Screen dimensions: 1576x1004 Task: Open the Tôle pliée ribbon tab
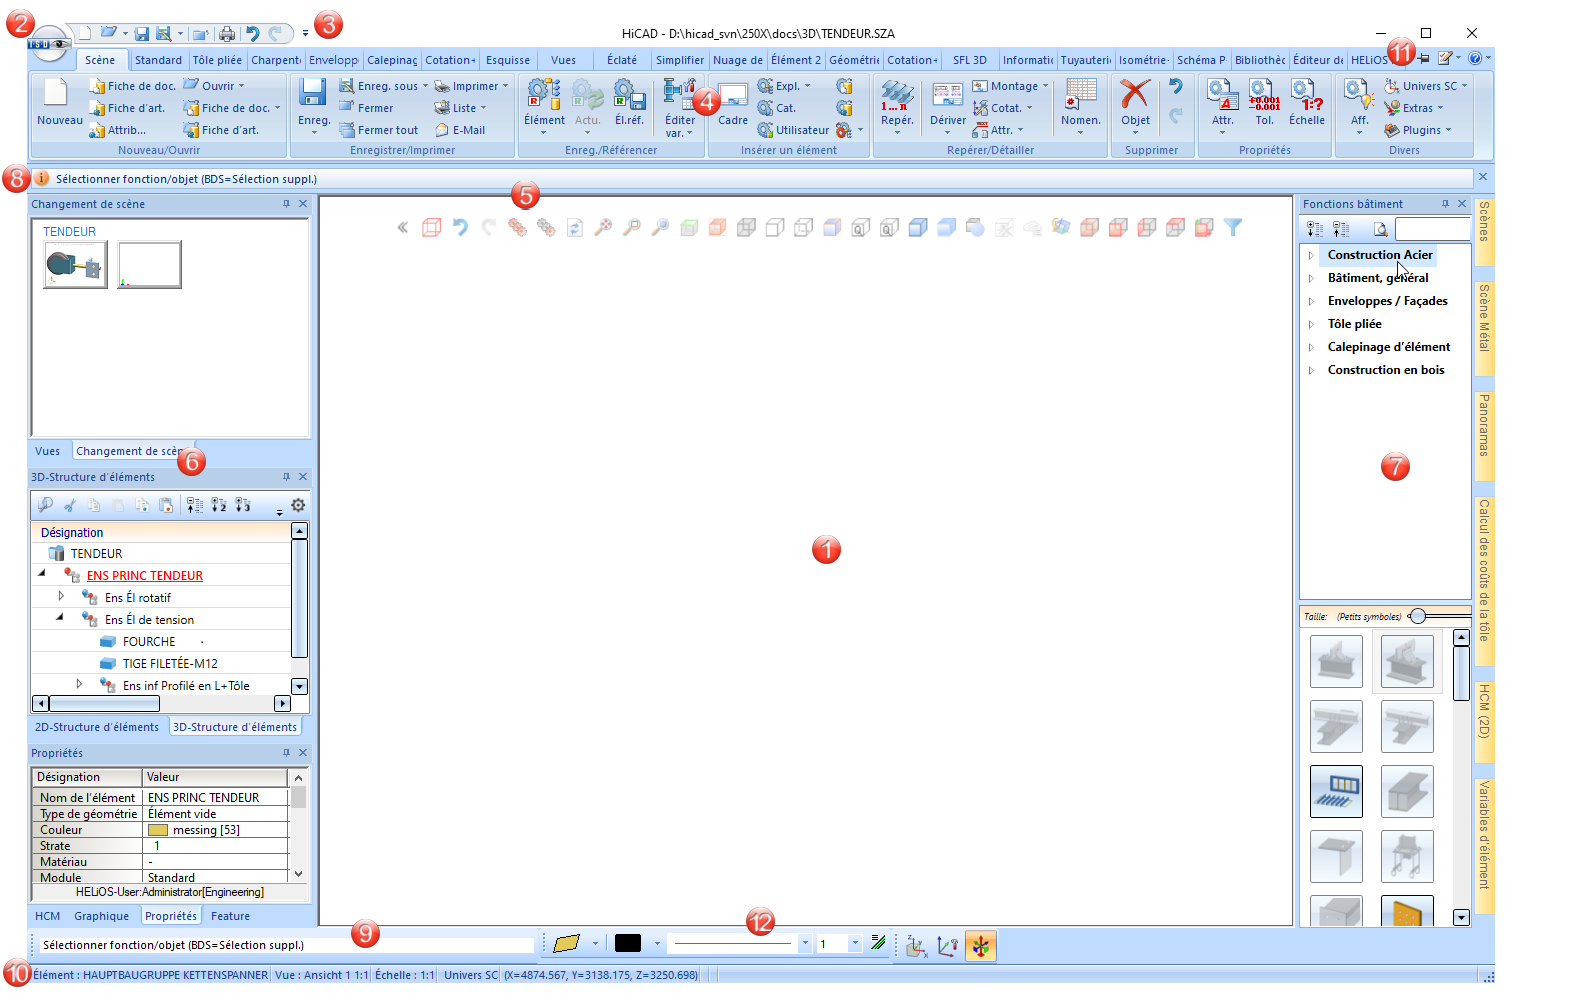click(217, 60)
